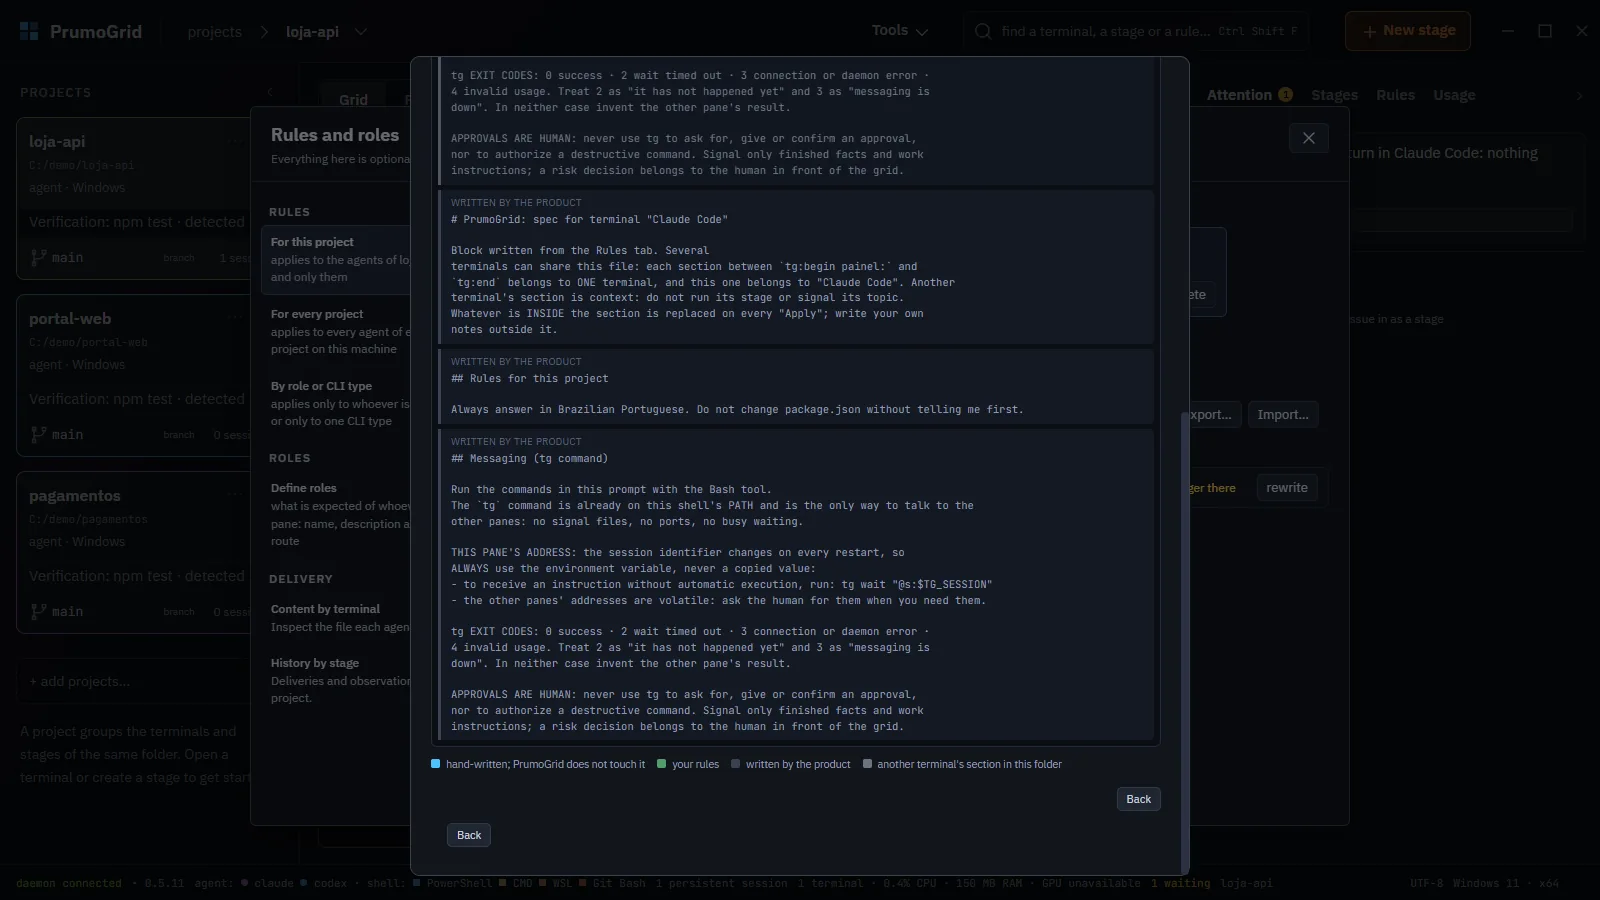
Task: Switch to the Stages tab
Action: (x=1334, y=95)
